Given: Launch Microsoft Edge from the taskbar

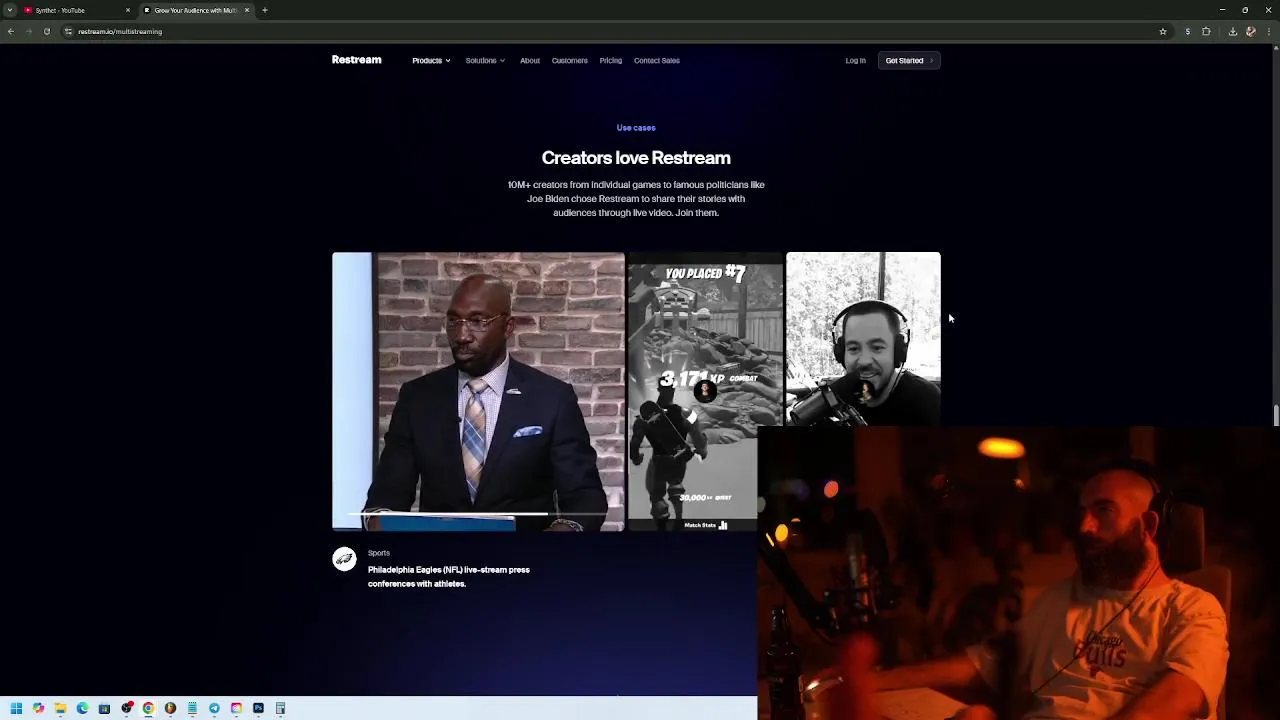Looking at the screenshot, I should pyautogui.click(x=82, y=708).
